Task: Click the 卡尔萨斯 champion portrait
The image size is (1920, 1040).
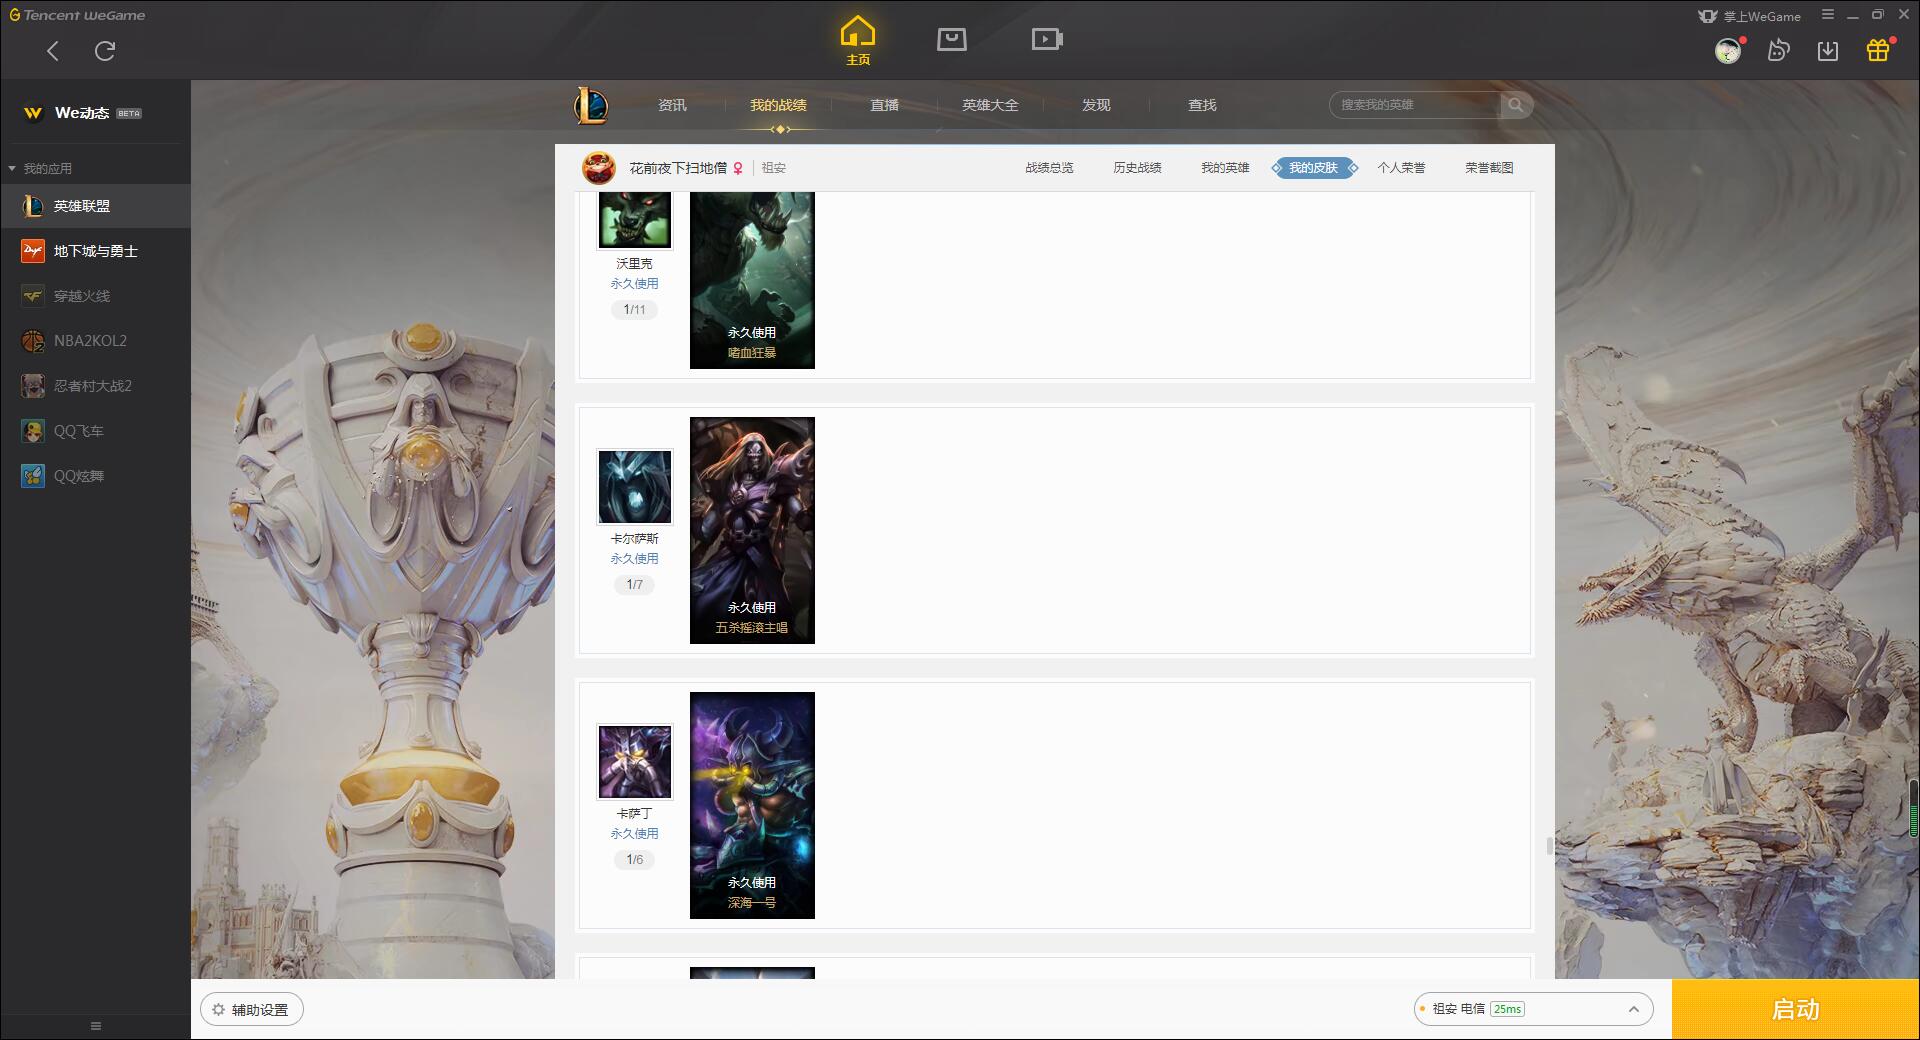Action: coord(635,487)
